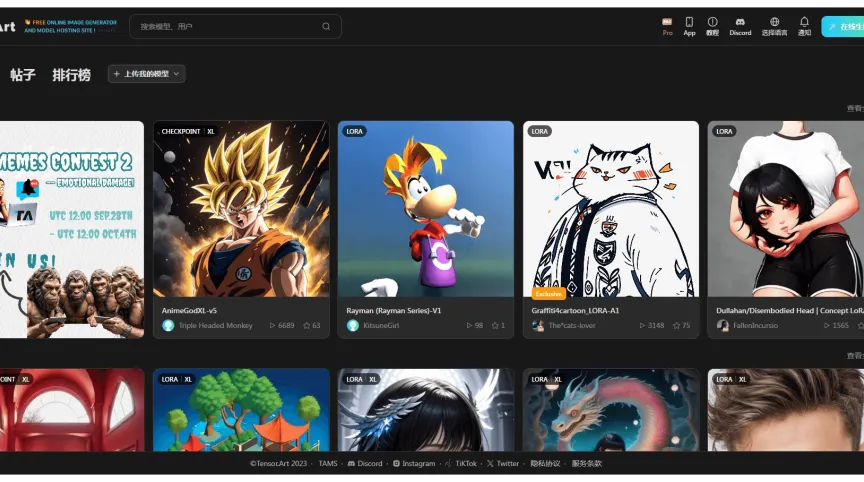The image size is (864, 482).
Task: Click Triple Headed Monkey avatar icon
Action: coord(168,326)
